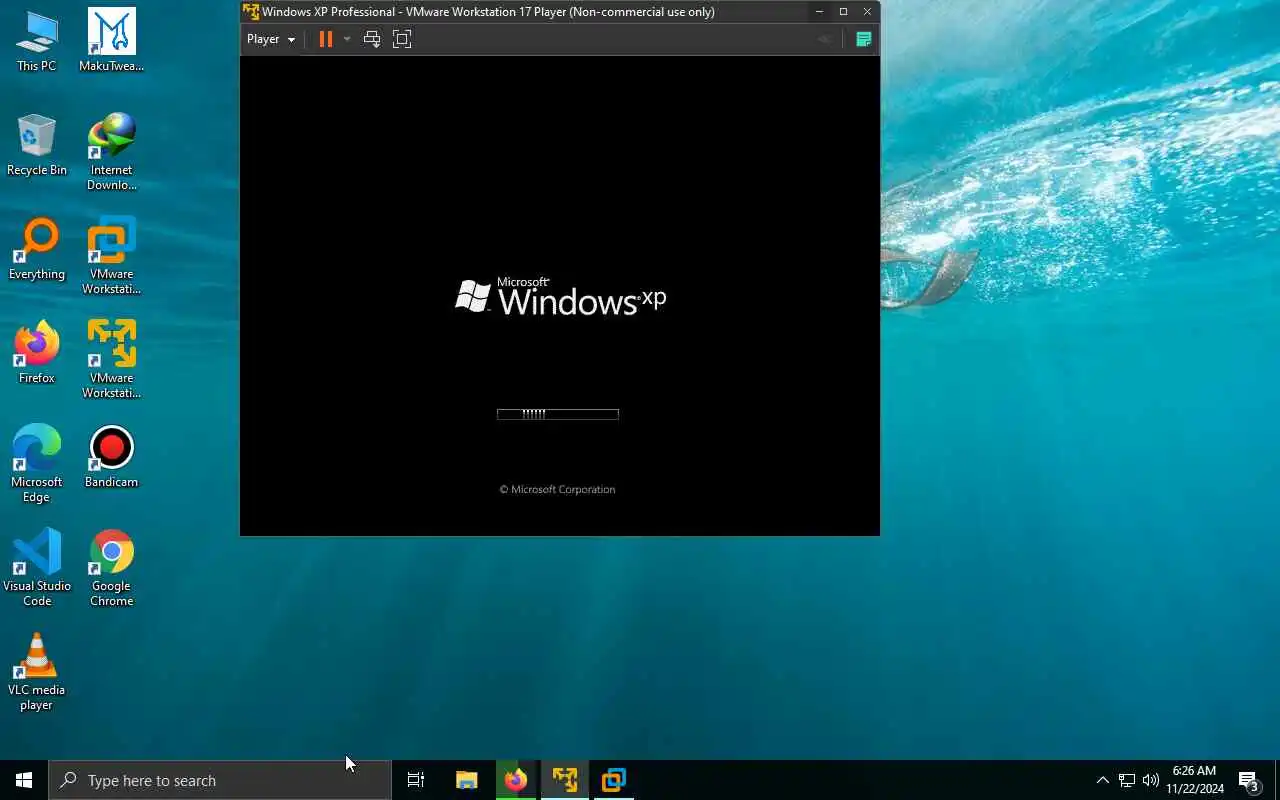Select the blue VMware Workstation desktop shortcut

[111, 256]
